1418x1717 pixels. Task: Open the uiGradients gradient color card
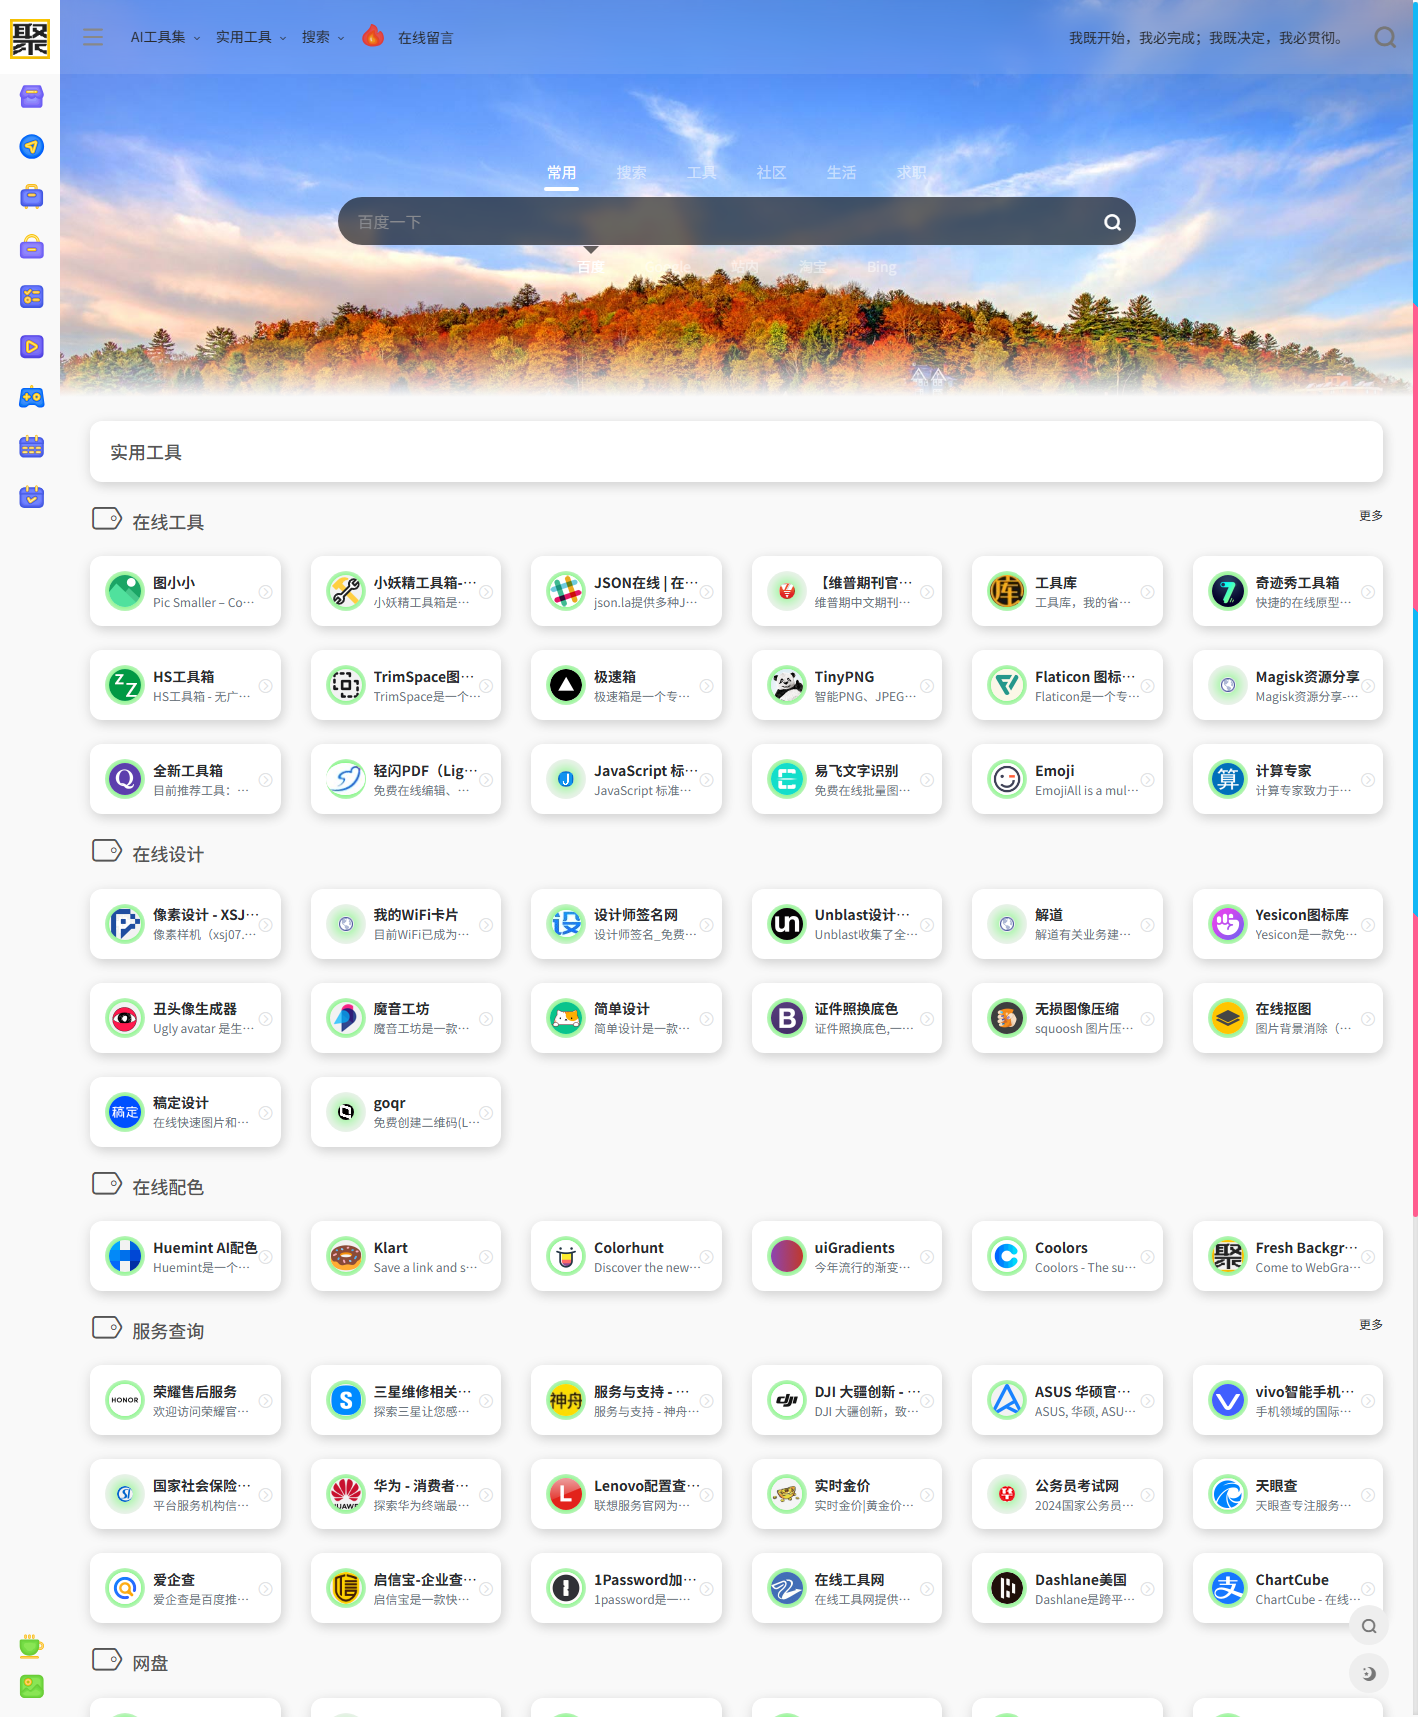[846, 1257]
